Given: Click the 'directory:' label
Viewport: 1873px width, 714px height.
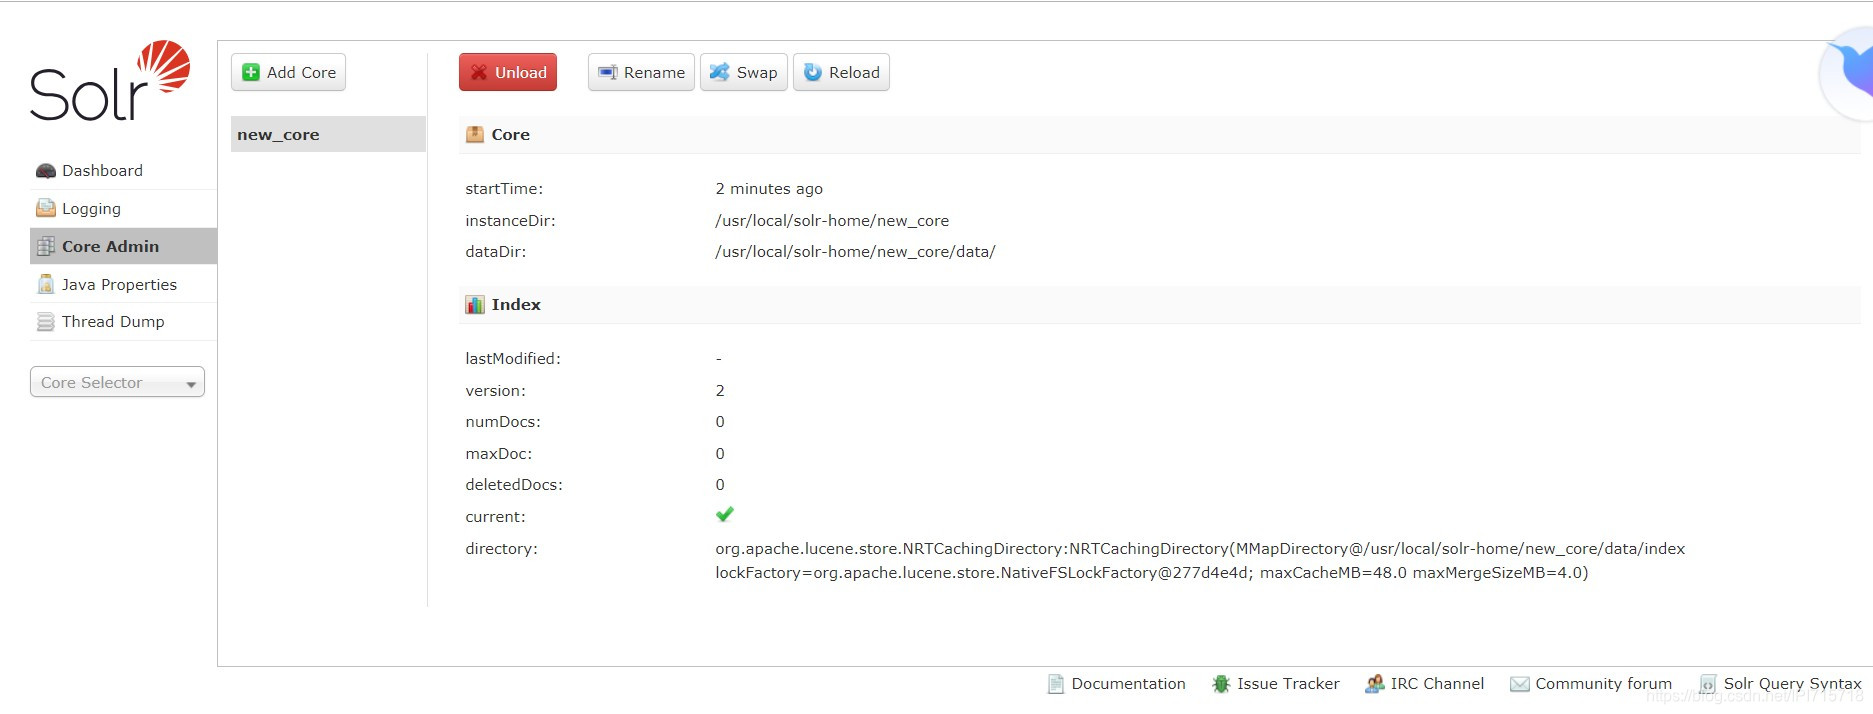Looking at the screenshot, I should [501, 549].
